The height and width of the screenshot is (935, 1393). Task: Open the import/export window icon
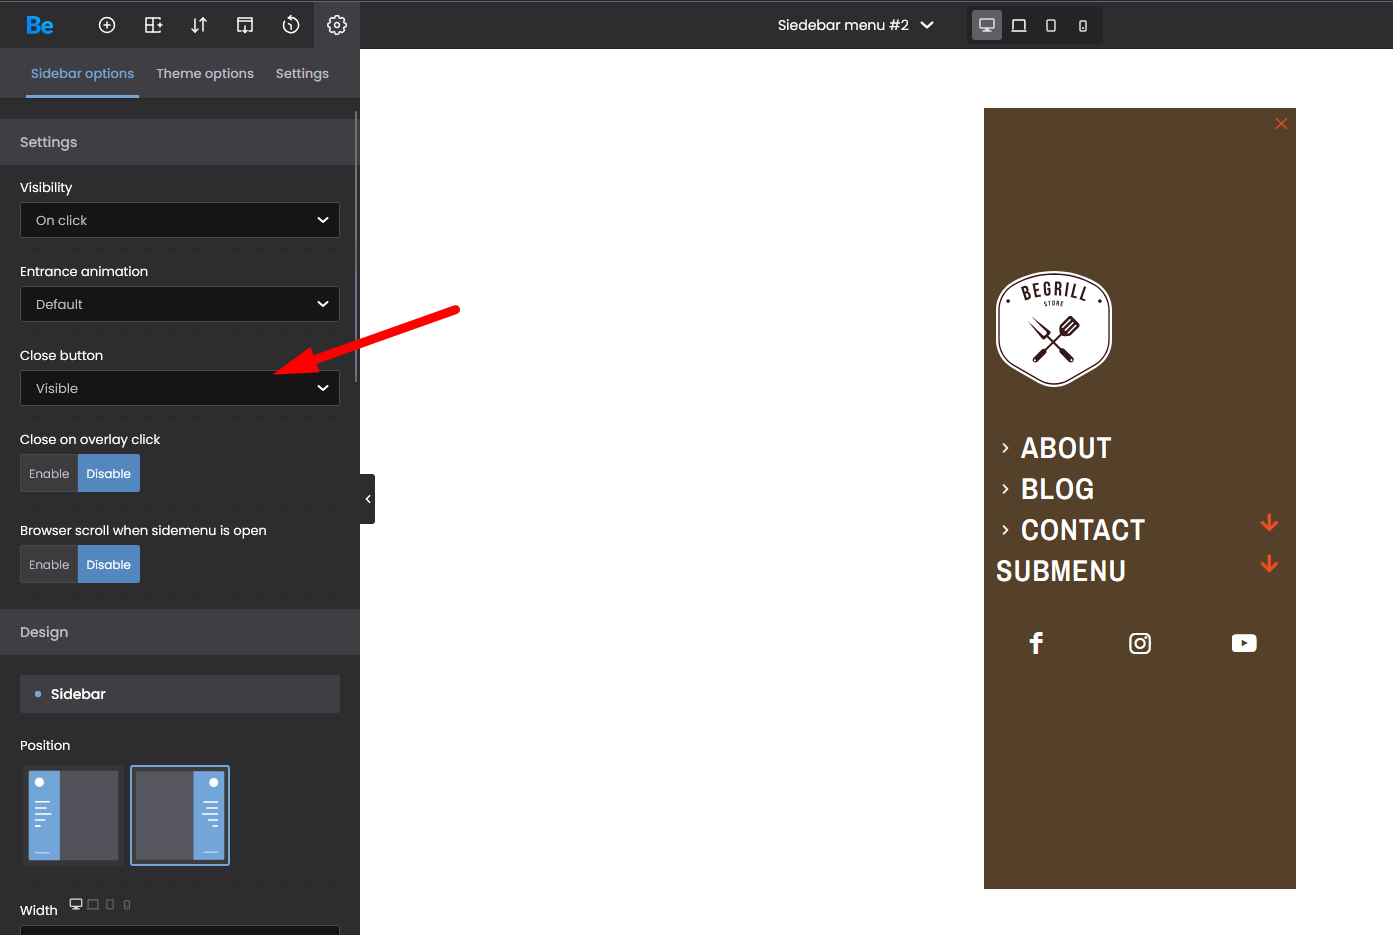coord(245,25)
